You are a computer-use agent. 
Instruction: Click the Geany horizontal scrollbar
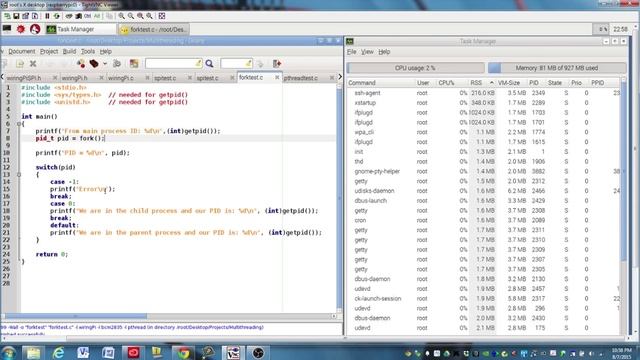click(x=76, y=316)
